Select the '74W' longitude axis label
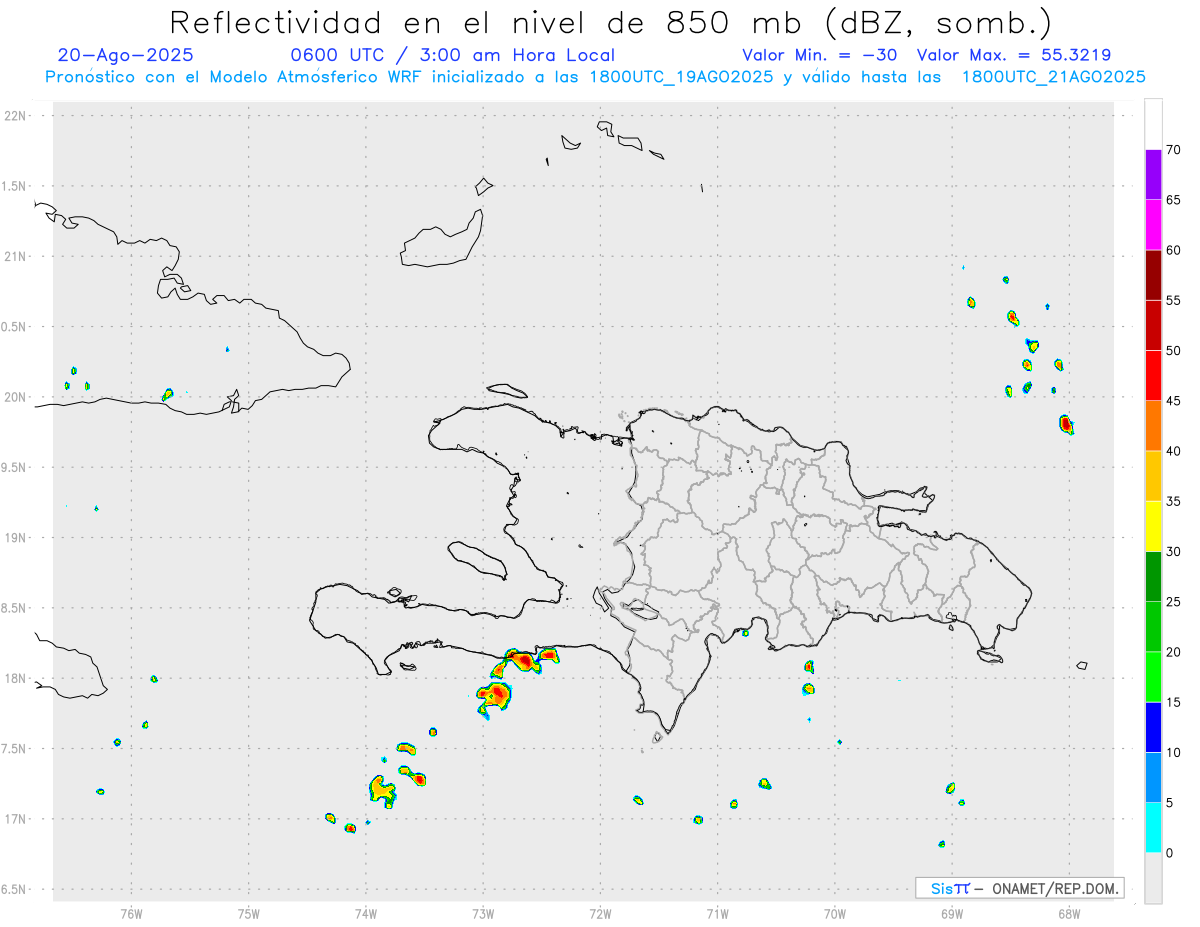Viewport: 1200px width, 927px height. tap(366, 914)
